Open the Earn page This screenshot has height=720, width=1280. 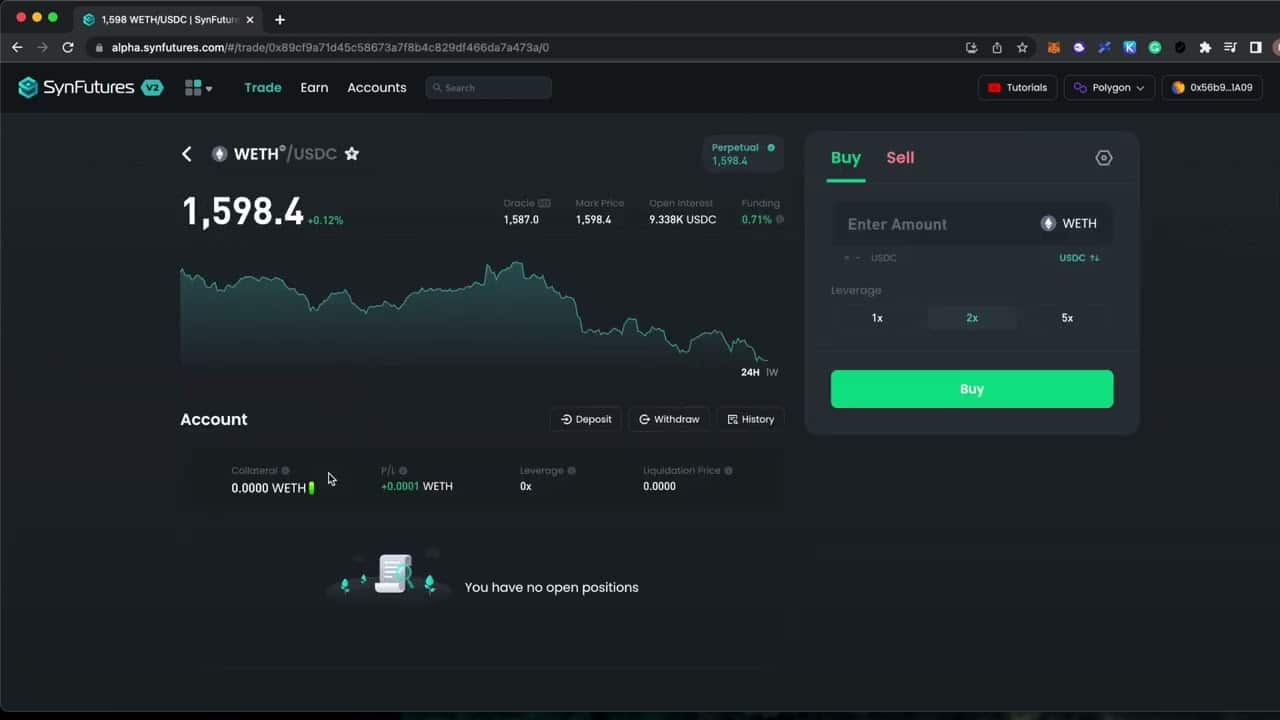click(x=314, y=87)
